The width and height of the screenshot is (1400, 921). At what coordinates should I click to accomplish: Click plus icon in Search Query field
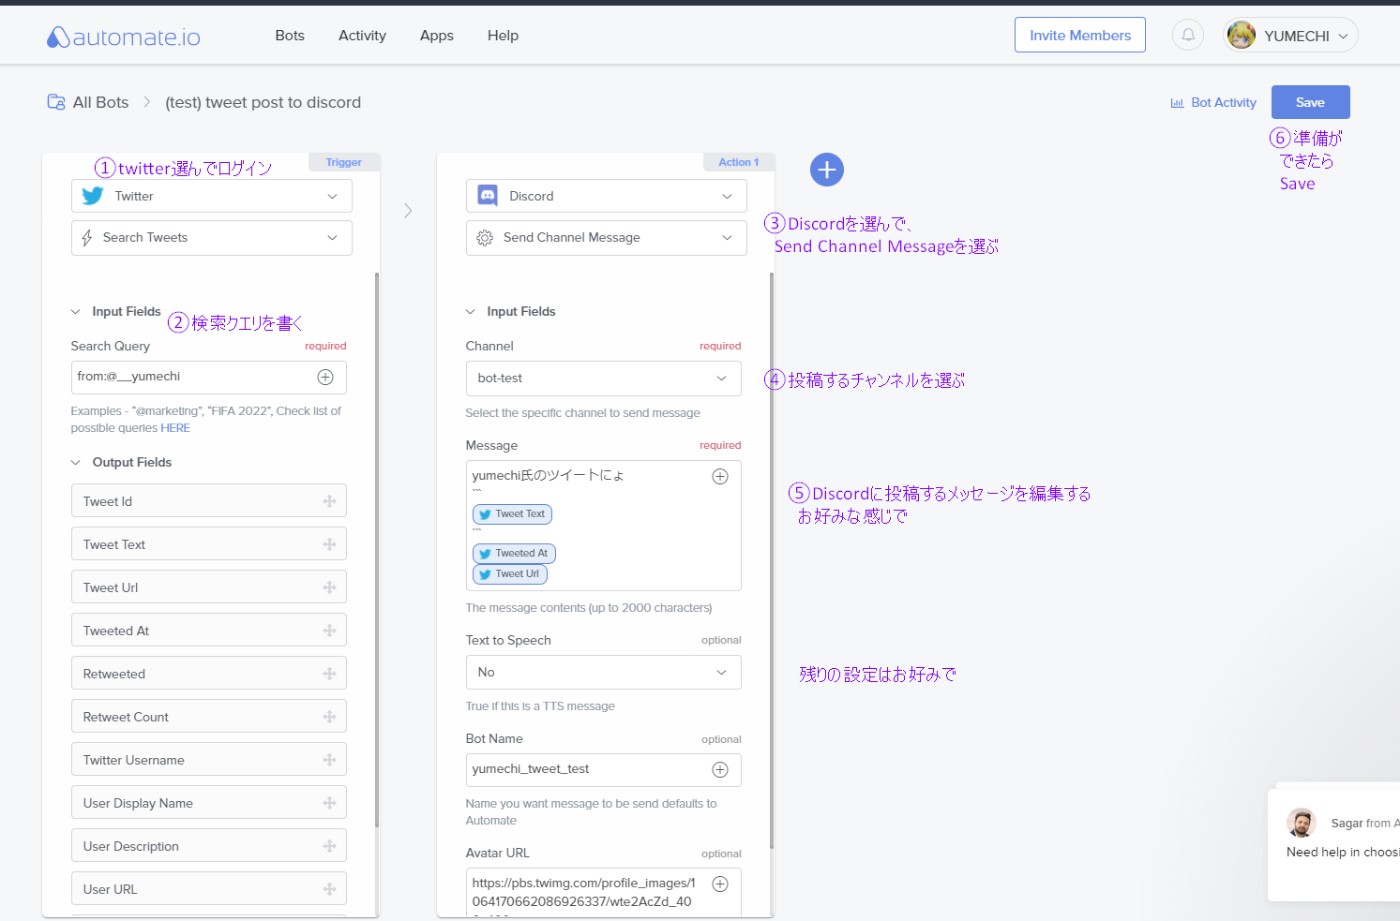325,377
